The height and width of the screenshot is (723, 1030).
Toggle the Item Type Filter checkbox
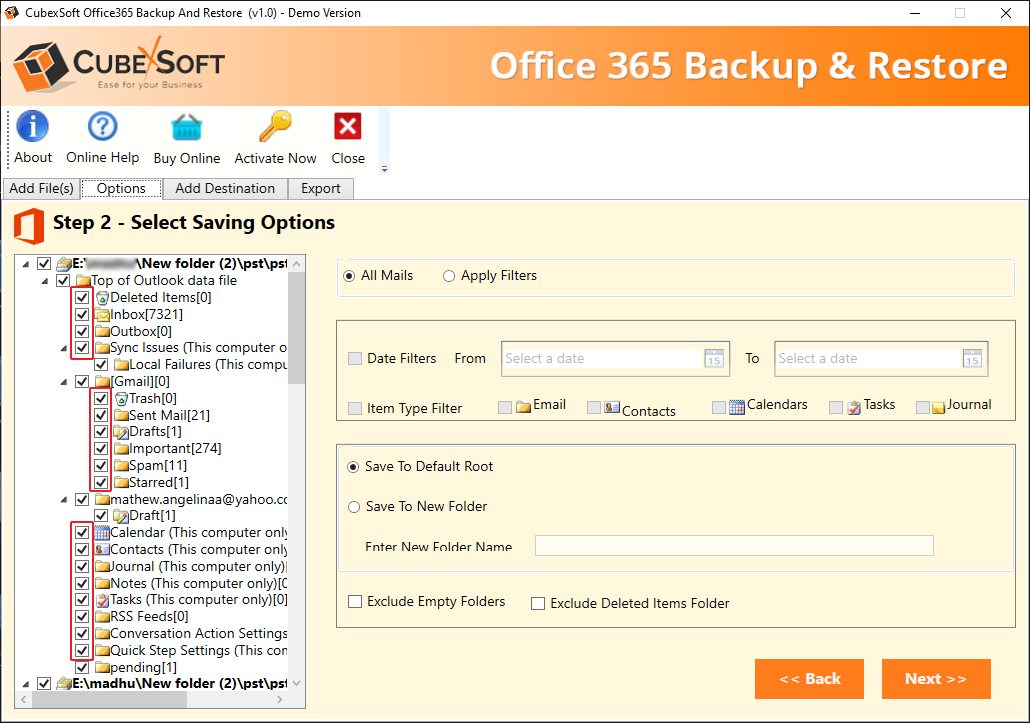355,408
